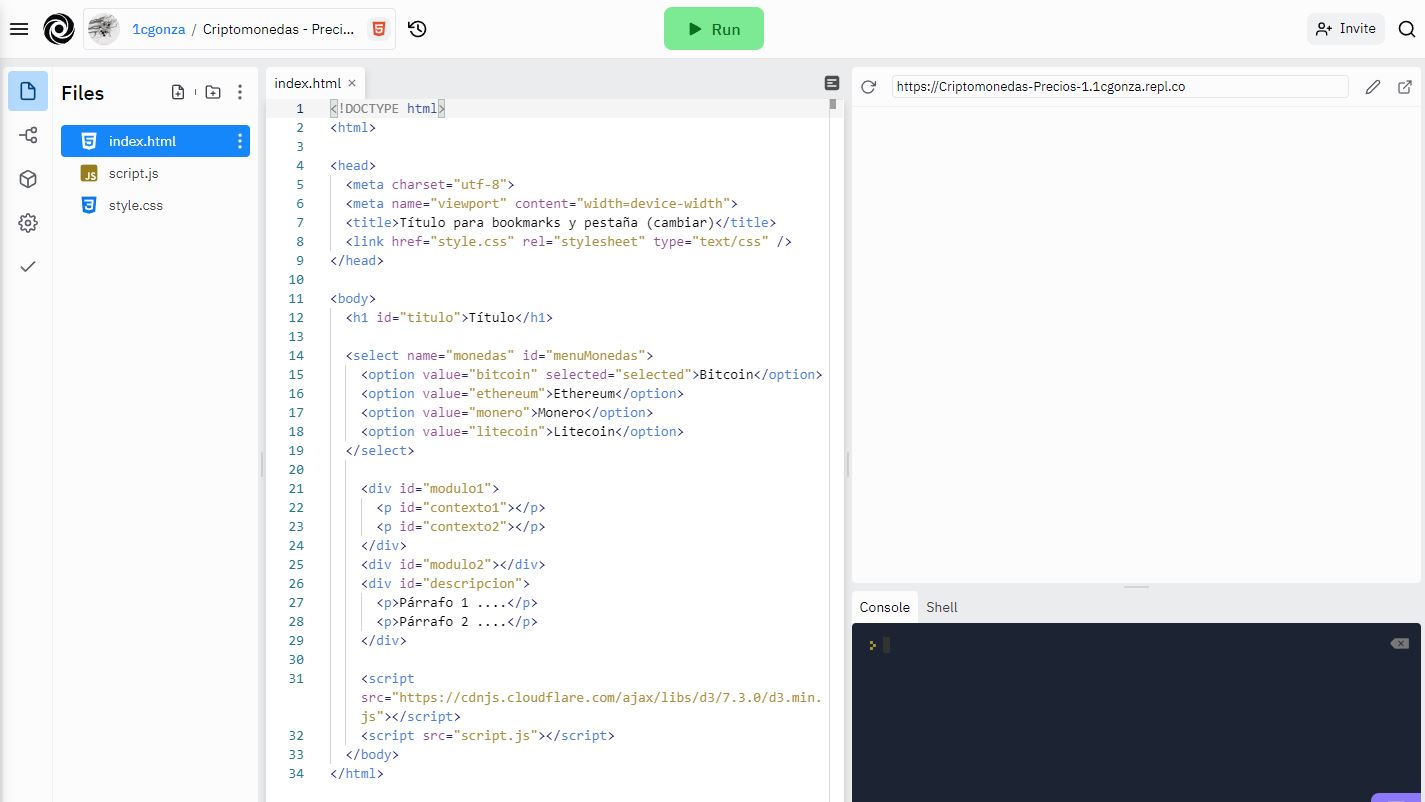
Task: Clear the console output
Action: tap(1399, 644)
